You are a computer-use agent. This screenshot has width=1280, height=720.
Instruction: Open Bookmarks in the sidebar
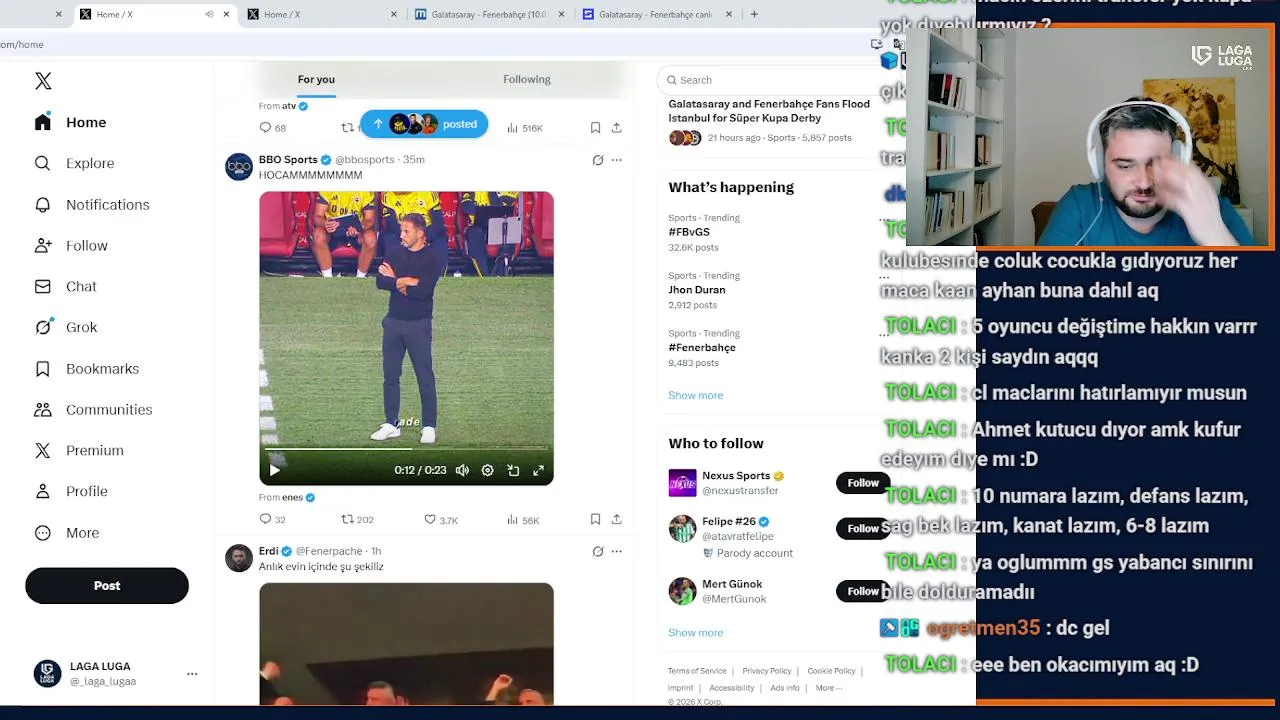[86, 368]
